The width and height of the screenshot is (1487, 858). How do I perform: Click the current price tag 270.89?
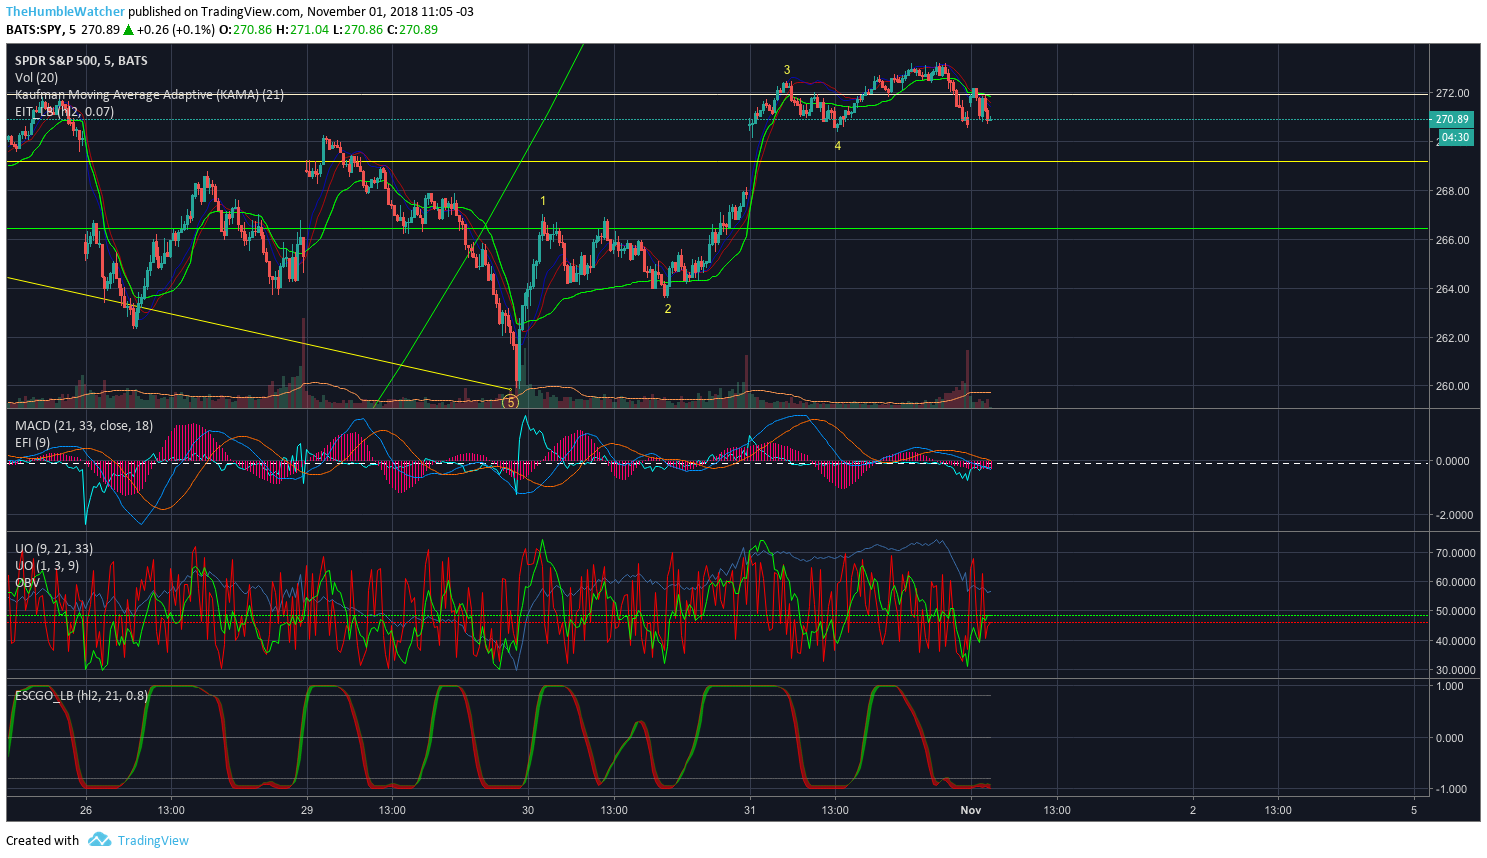coord(1452,119)
